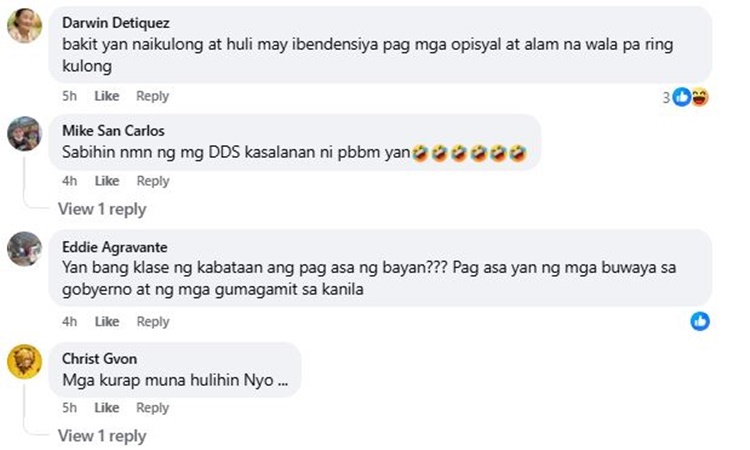Viewport: 750px width, 450px height.
Task: Like Christ Gvon's comment
Action: (107, 408)
